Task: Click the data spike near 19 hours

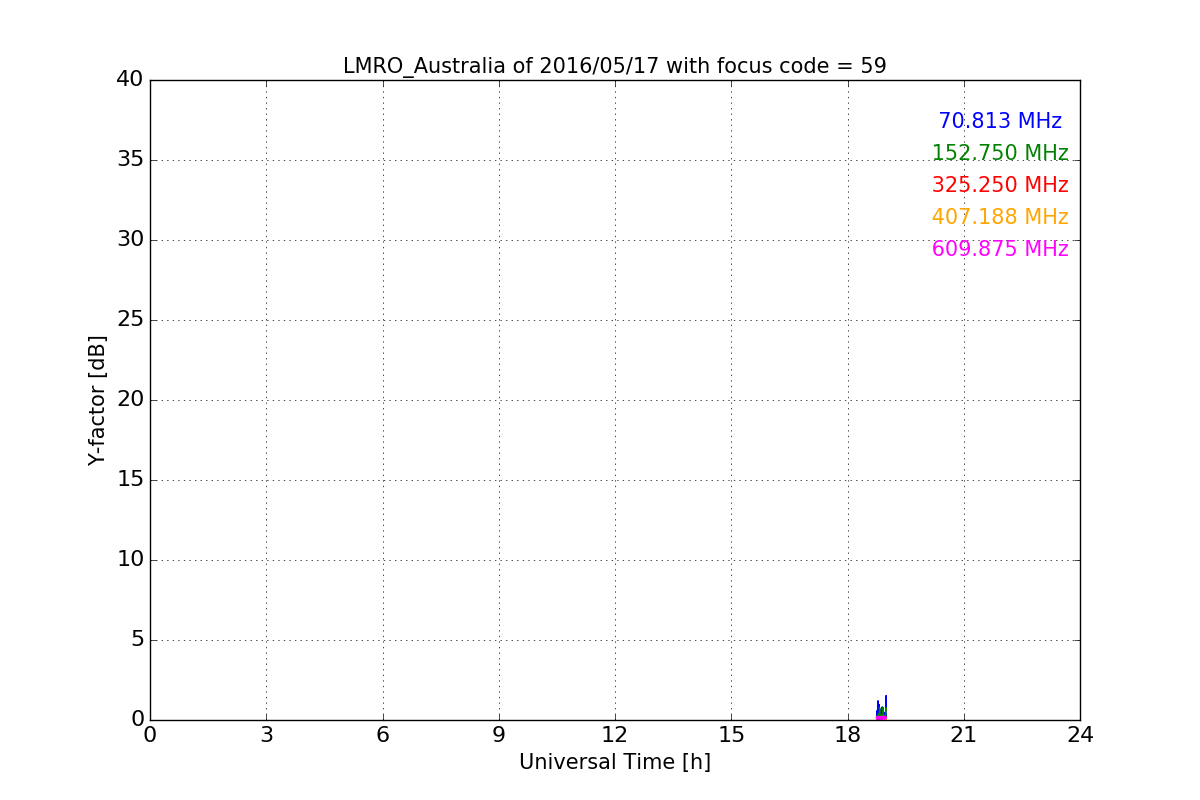Action: (x=881, y=709)
